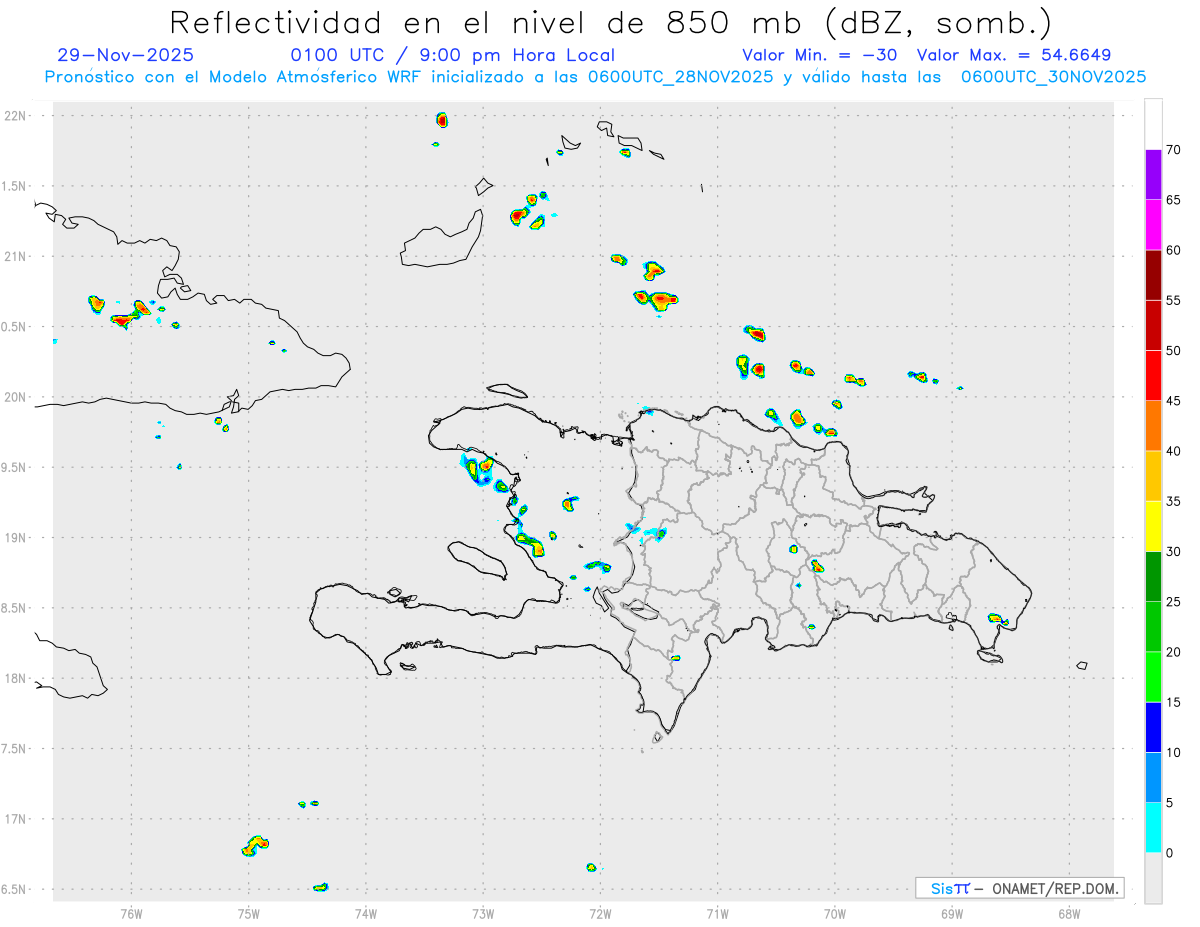Pick the cyan 0–5 dBZ legend band

coord(1153,828)
